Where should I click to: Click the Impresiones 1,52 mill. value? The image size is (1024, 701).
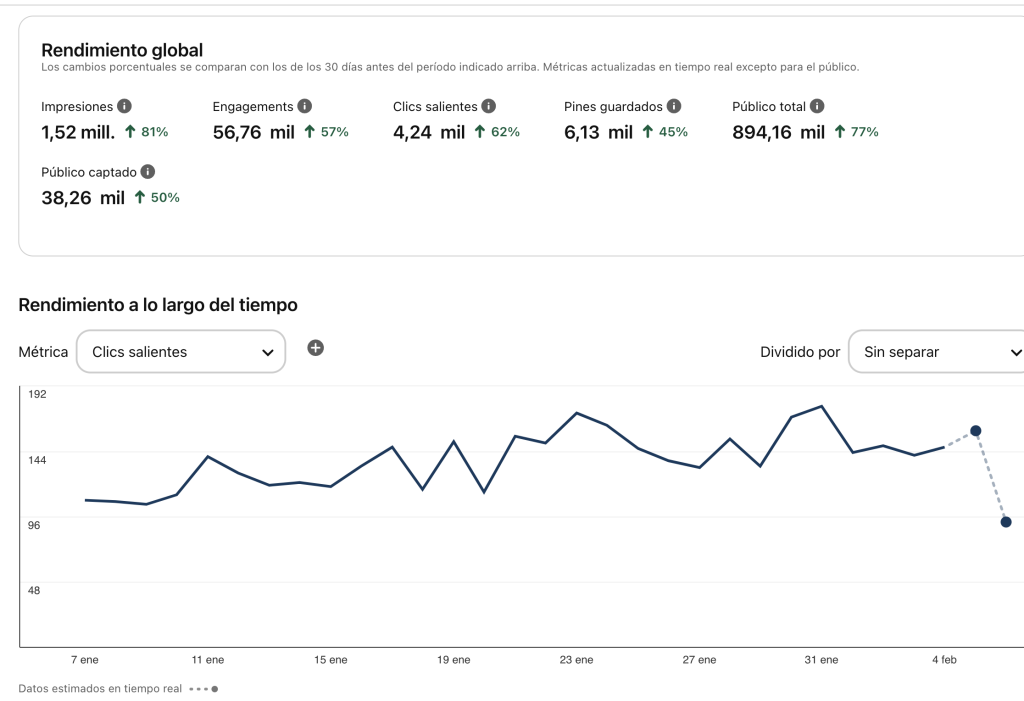(78, 132)
